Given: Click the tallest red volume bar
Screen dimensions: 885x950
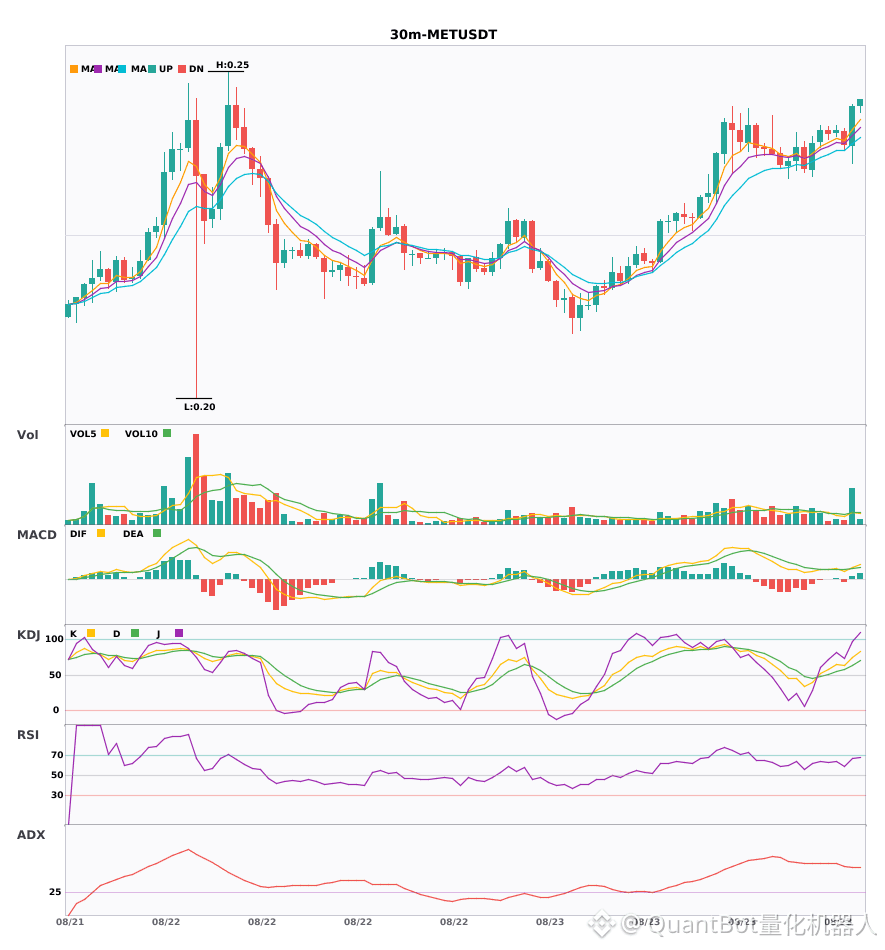Looking at the screenshot, I should coord(196,479).
